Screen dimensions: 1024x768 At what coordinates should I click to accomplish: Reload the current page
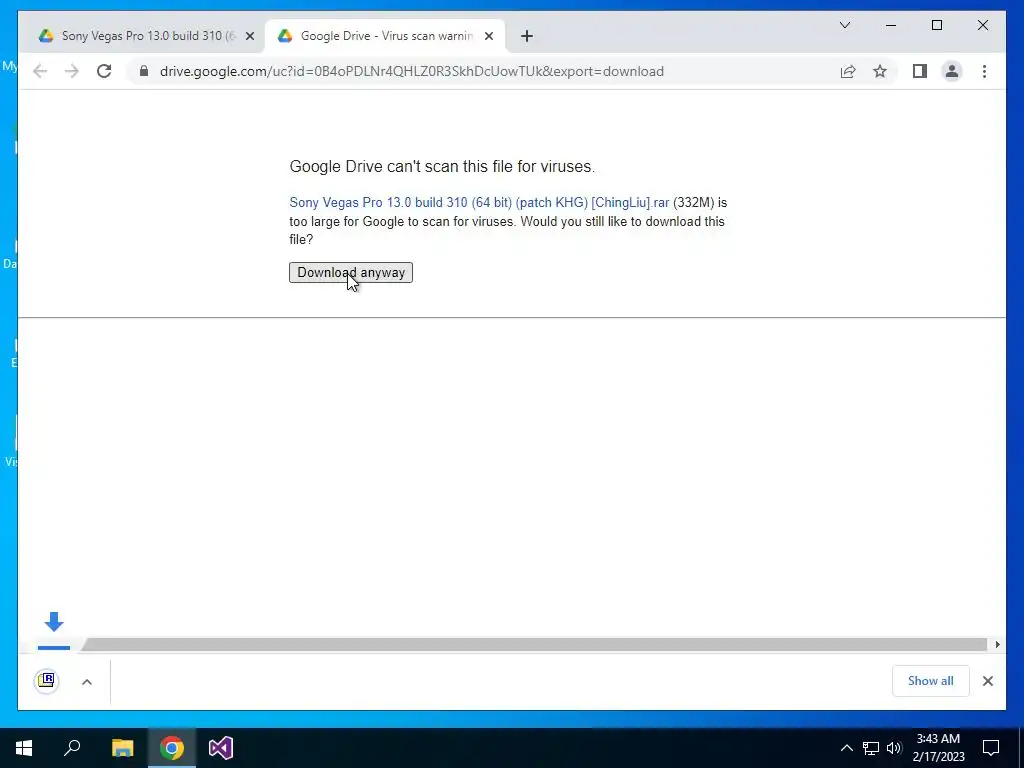(104, 71)
